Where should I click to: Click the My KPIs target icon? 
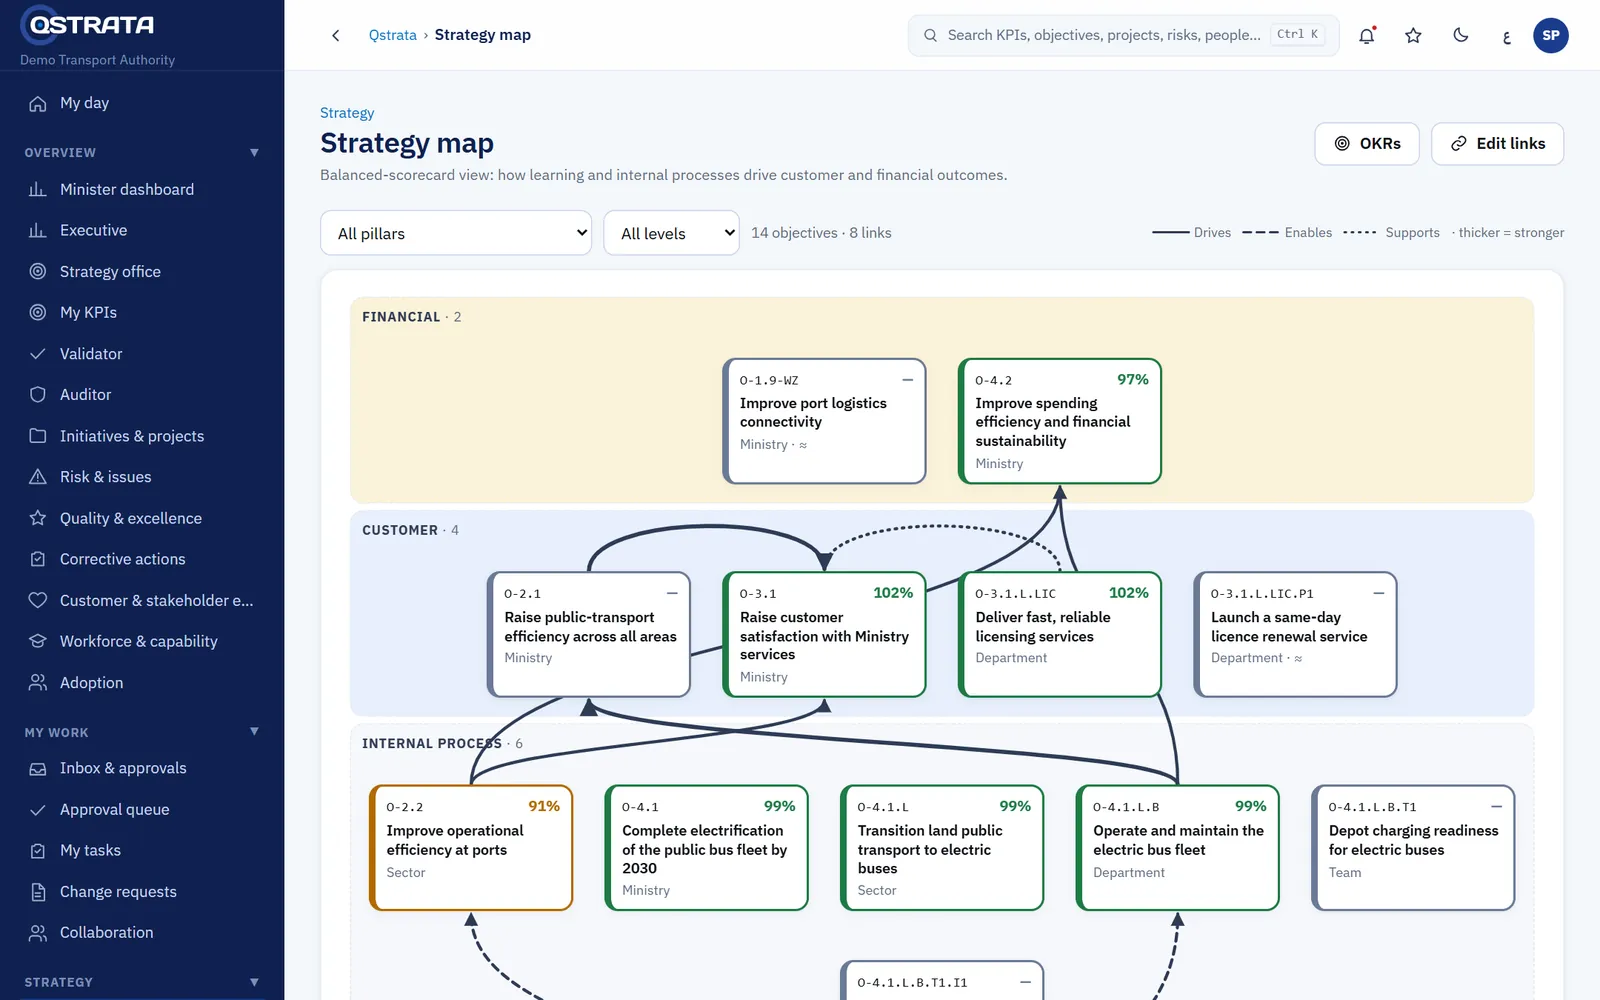38,312
